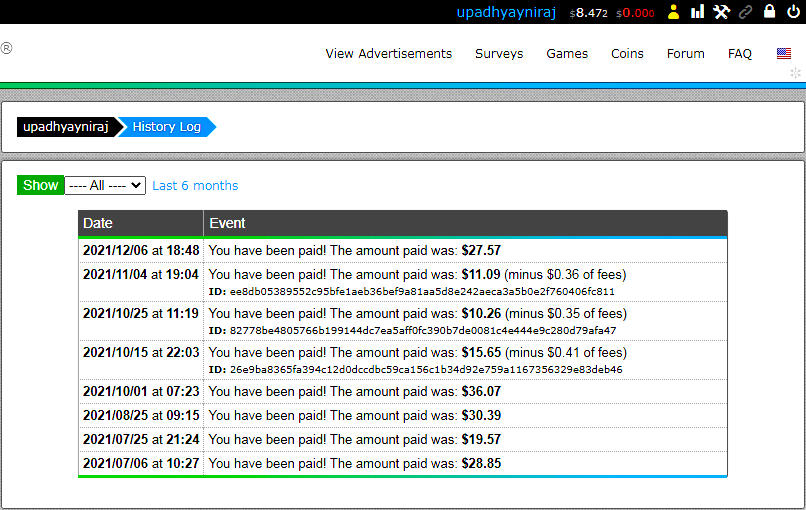Viewport: 806px width, 510px height.
Task: Click the padlock security icon
Action: (x=769, y=12)
